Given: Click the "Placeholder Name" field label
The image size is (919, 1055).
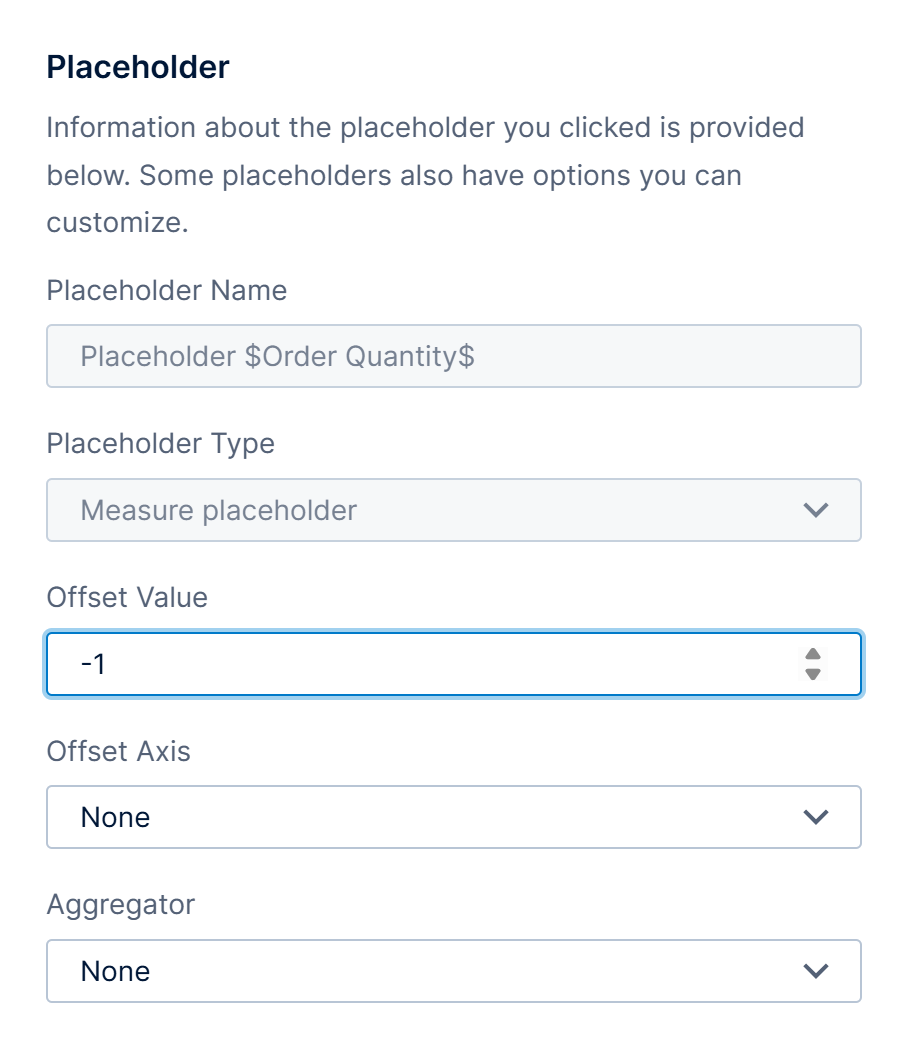Looking at the screenshot, I should point(166,290).
